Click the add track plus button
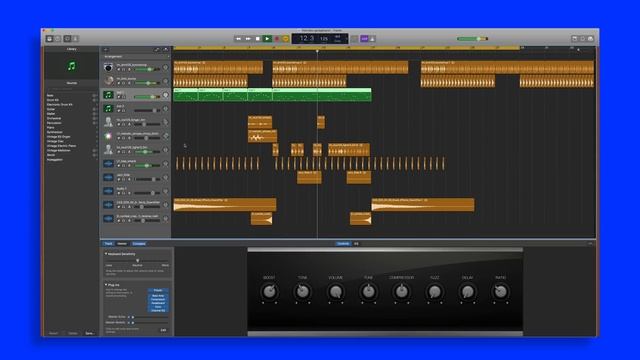 [x=106, y=49]
